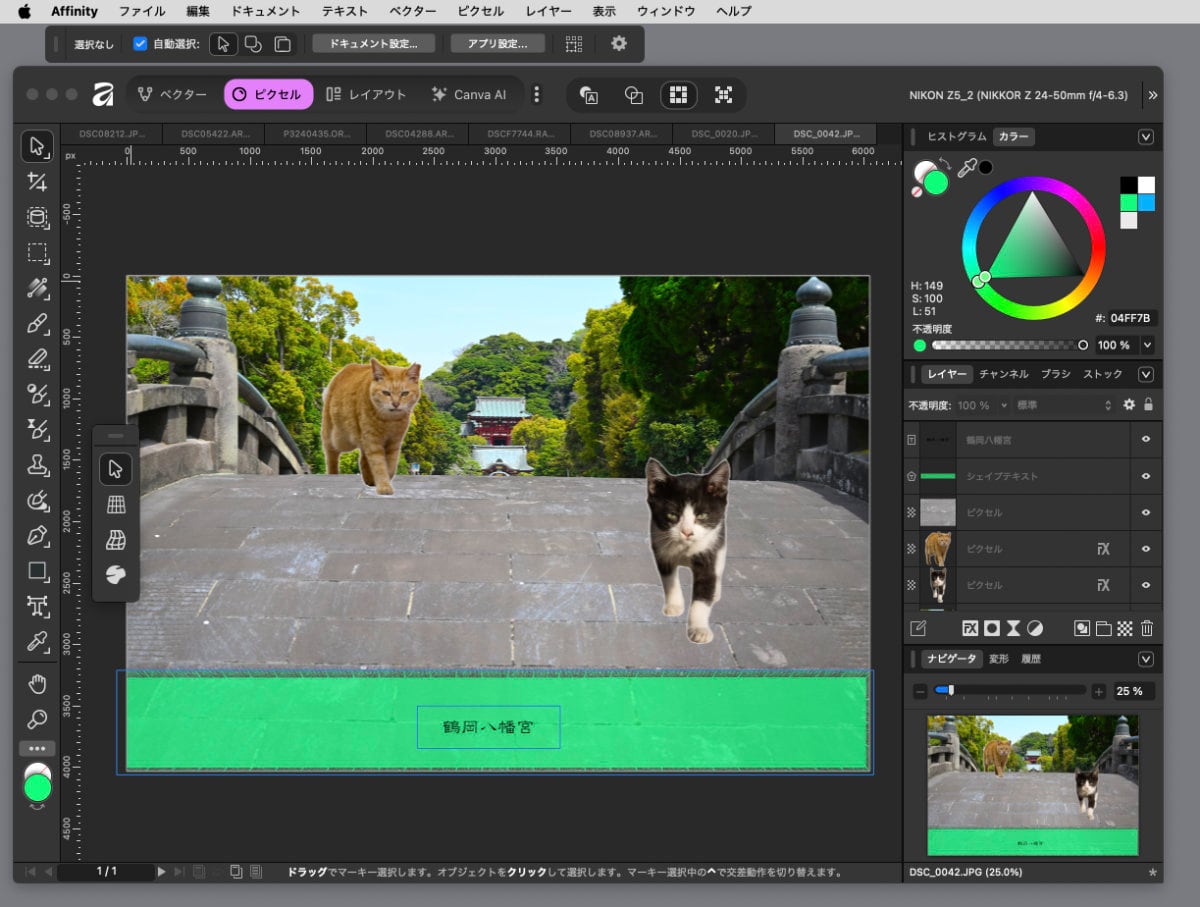Viewport: 1200px width, 907px height.
Task: Click the delete layer trash icon
Action: pyautogui.click(x=1146, y=629)
